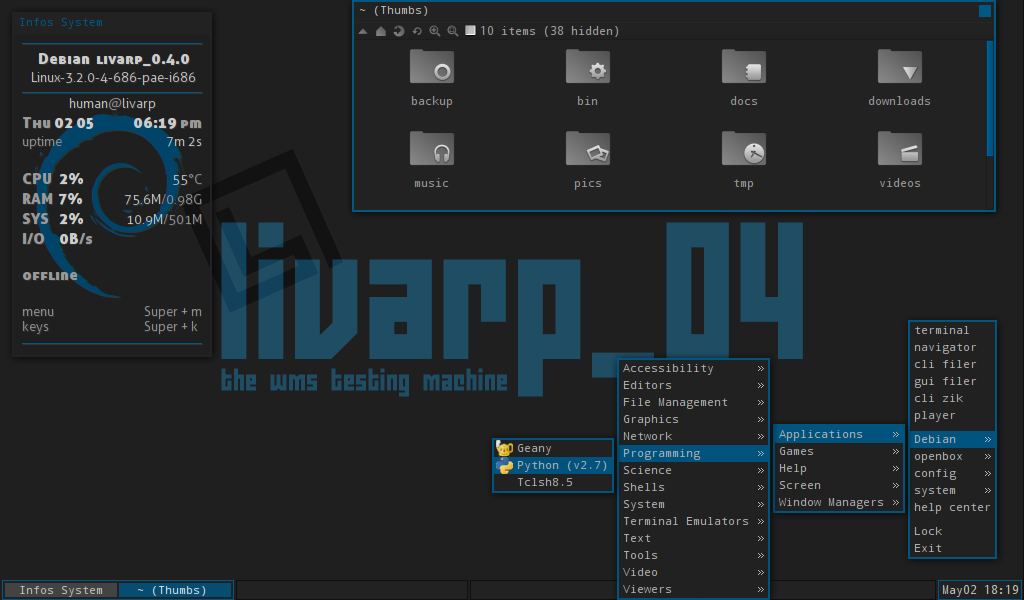The width and height of the screenshot is (1024, 600).
Task: Select the Programming menu entry
Action: [693, 453]
